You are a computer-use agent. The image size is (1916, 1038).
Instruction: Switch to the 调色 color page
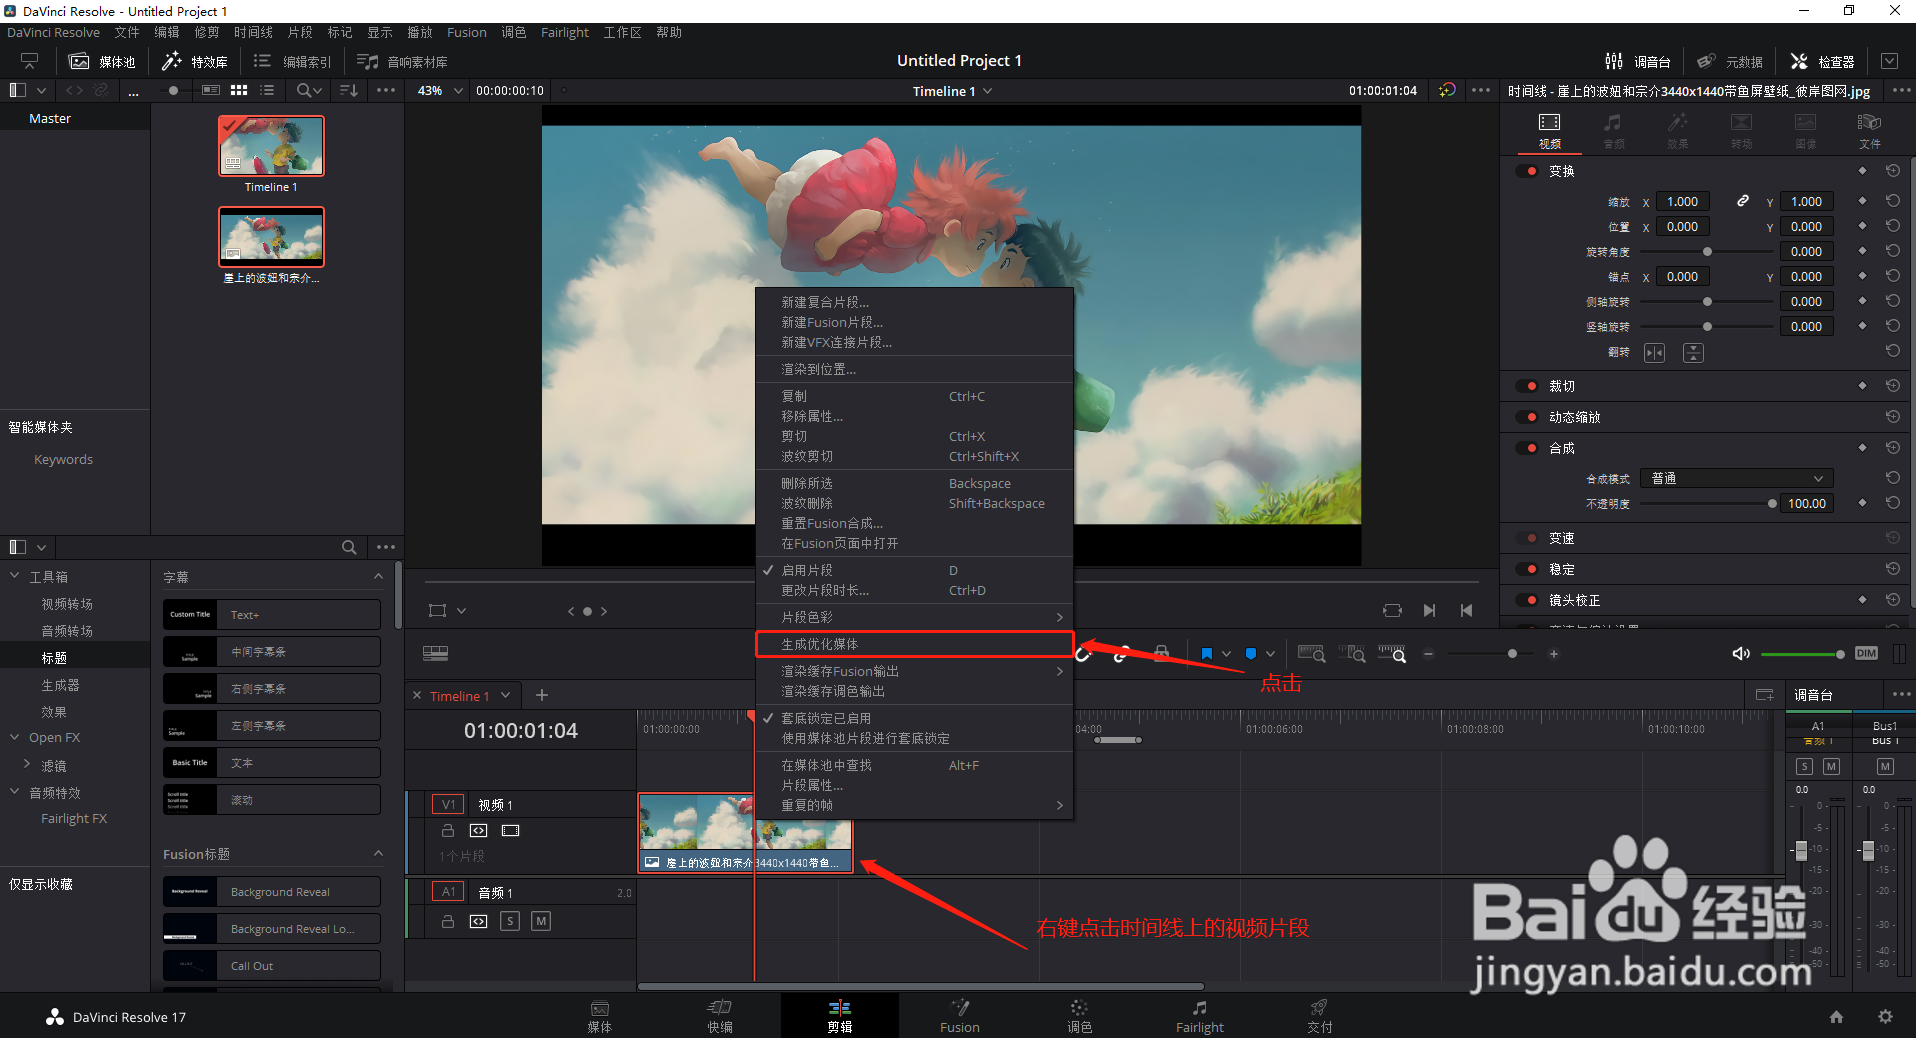pos(1079,1016)
